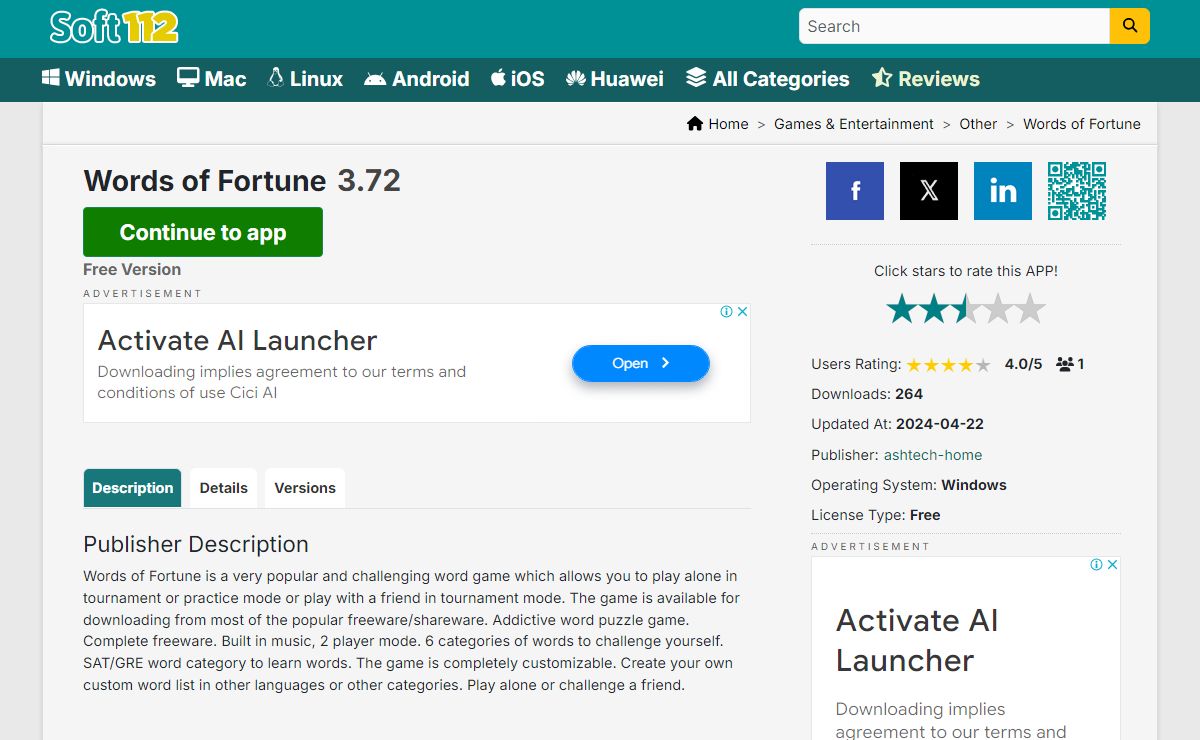Screen dimensions: 1200x740
Task: Rate the app five stars
Action: (1030, 309)
